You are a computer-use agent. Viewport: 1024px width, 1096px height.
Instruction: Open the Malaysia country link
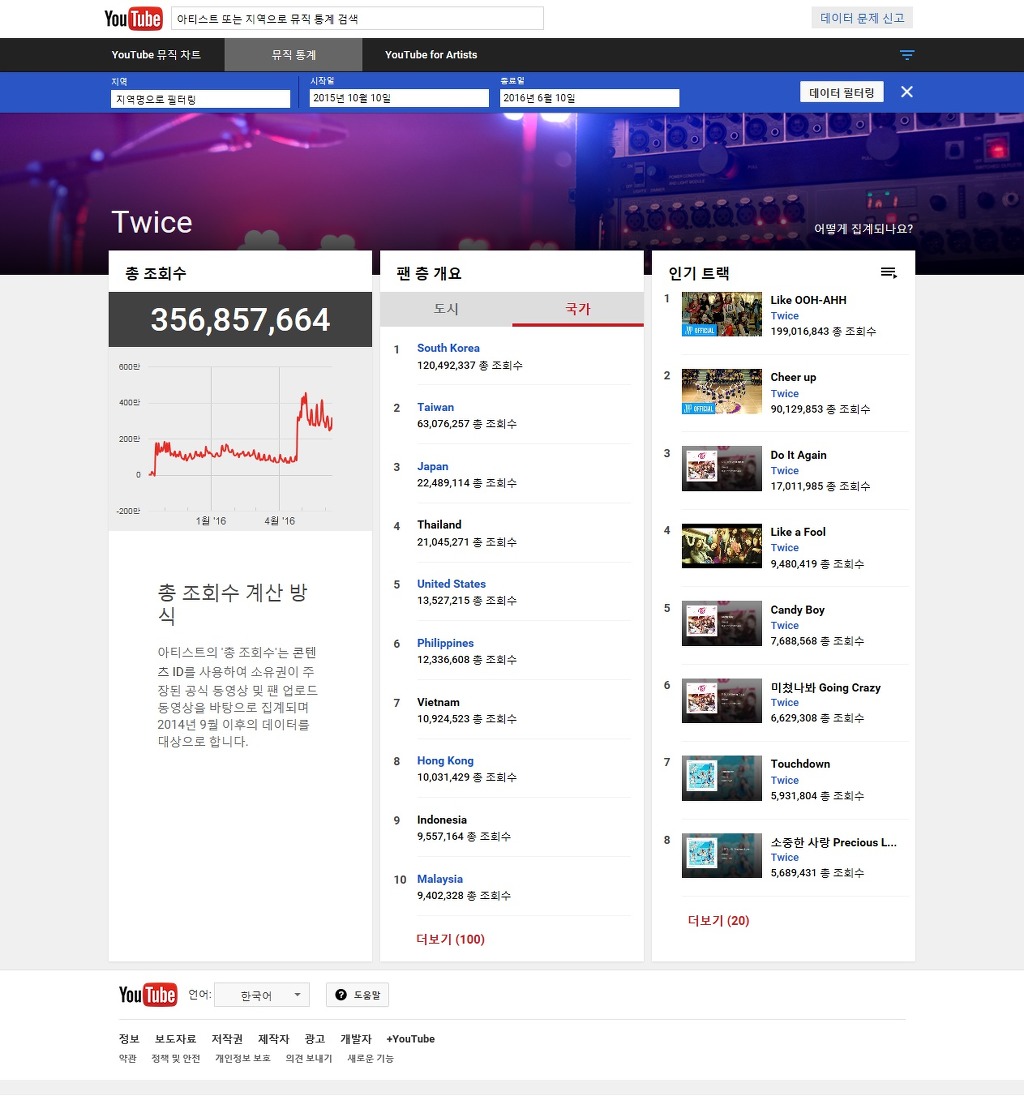(440, 879)
